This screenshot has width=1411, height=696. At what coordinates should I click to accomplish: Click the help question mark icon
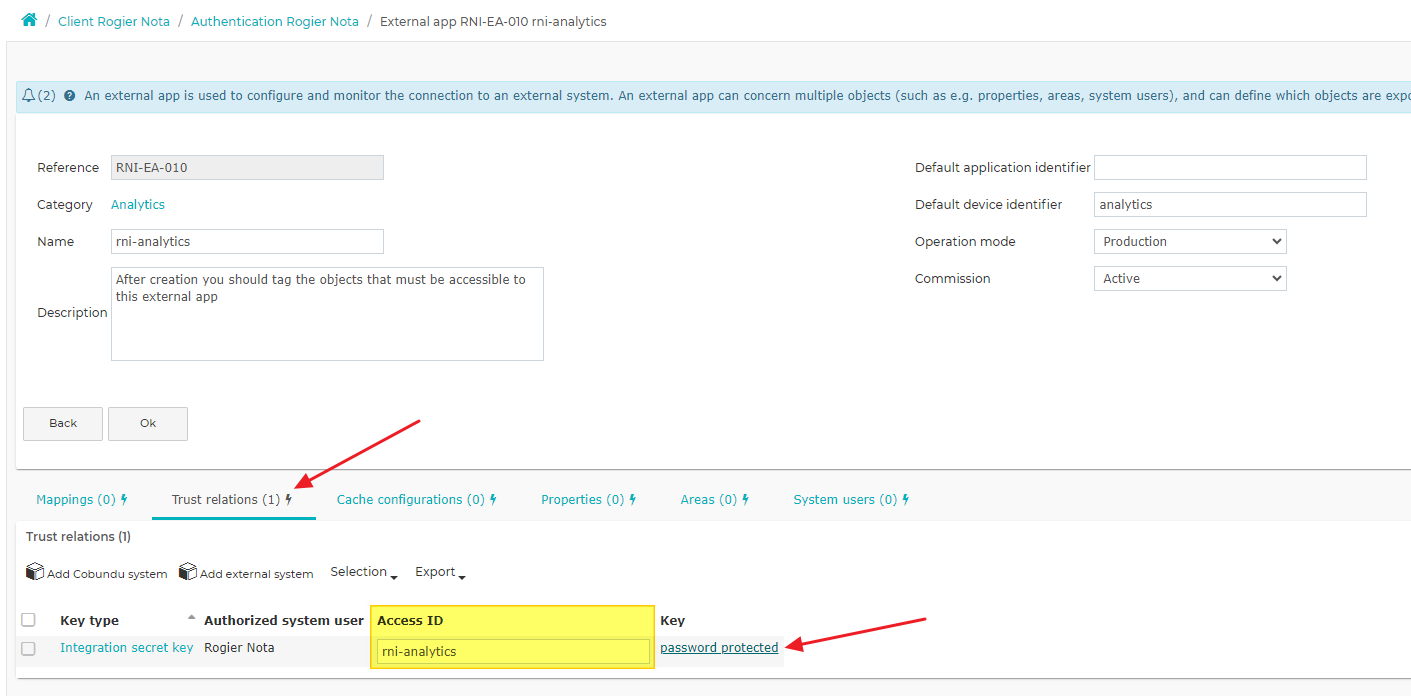coord(69,96)
